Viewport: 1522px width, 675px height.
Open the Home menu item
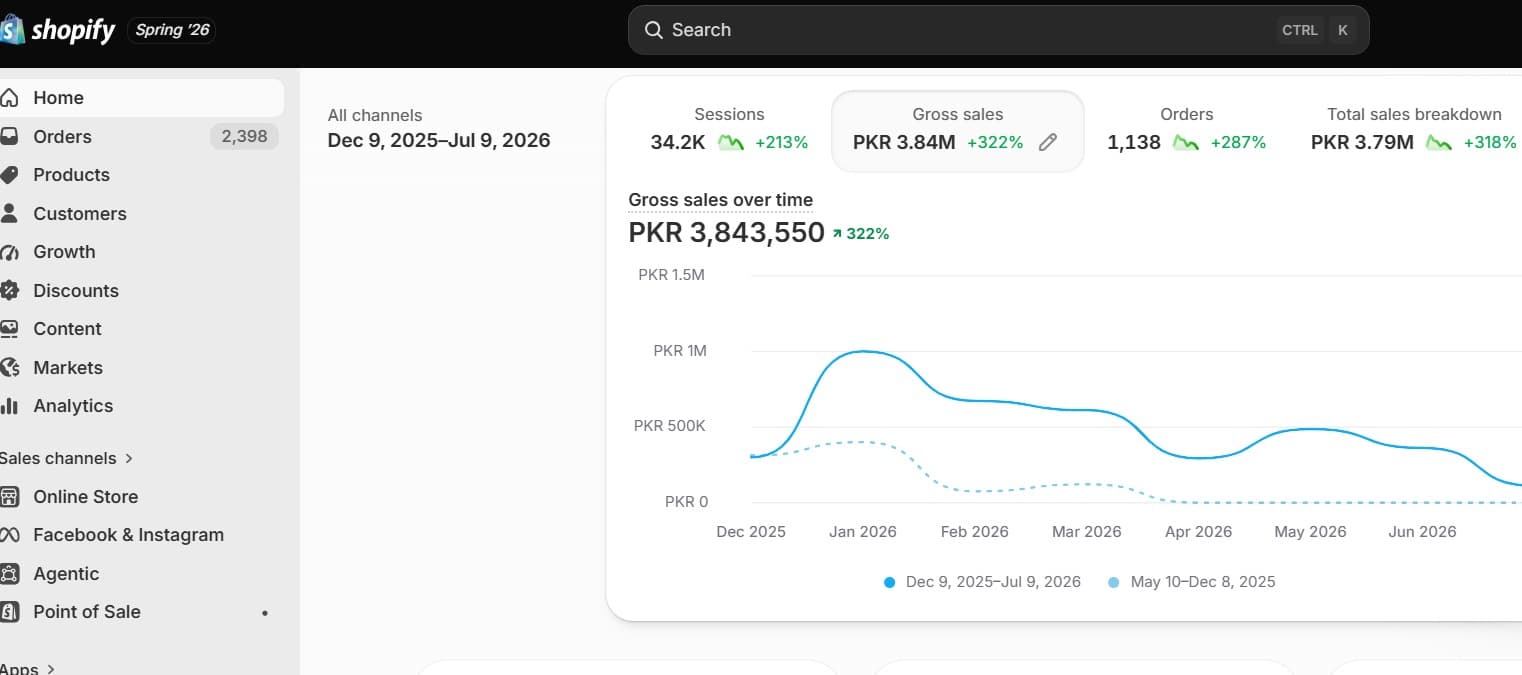tap(142, 98)
